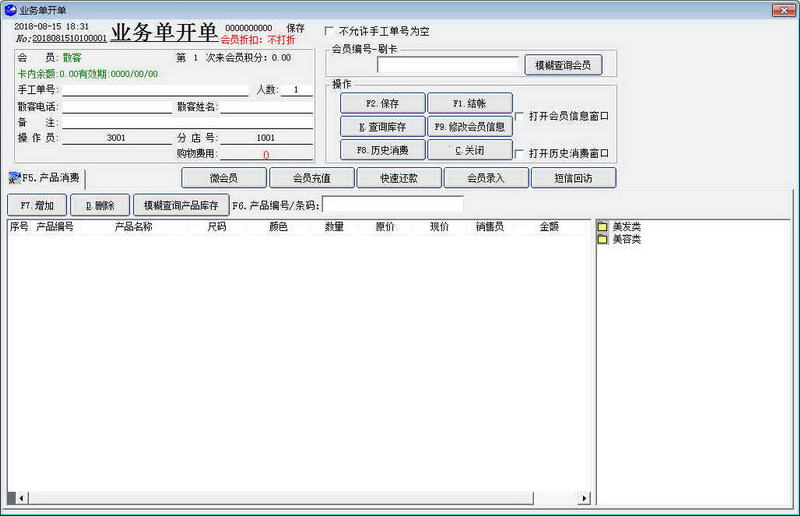Focus 会员编号-刷卡 input field
The height and width of the screenshot is (516, 800).
pyautogui.click(x=447, y=65)
